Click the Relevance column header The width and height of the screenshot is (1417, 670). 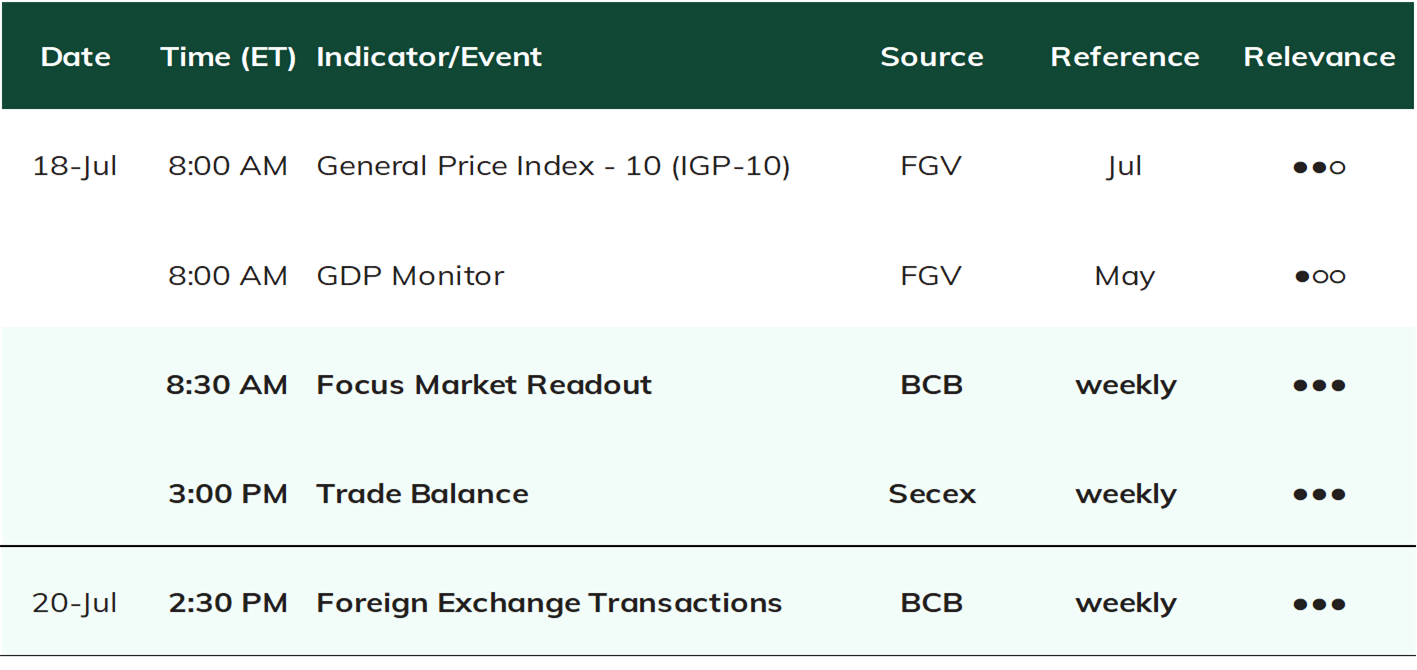pos(1319,56)
